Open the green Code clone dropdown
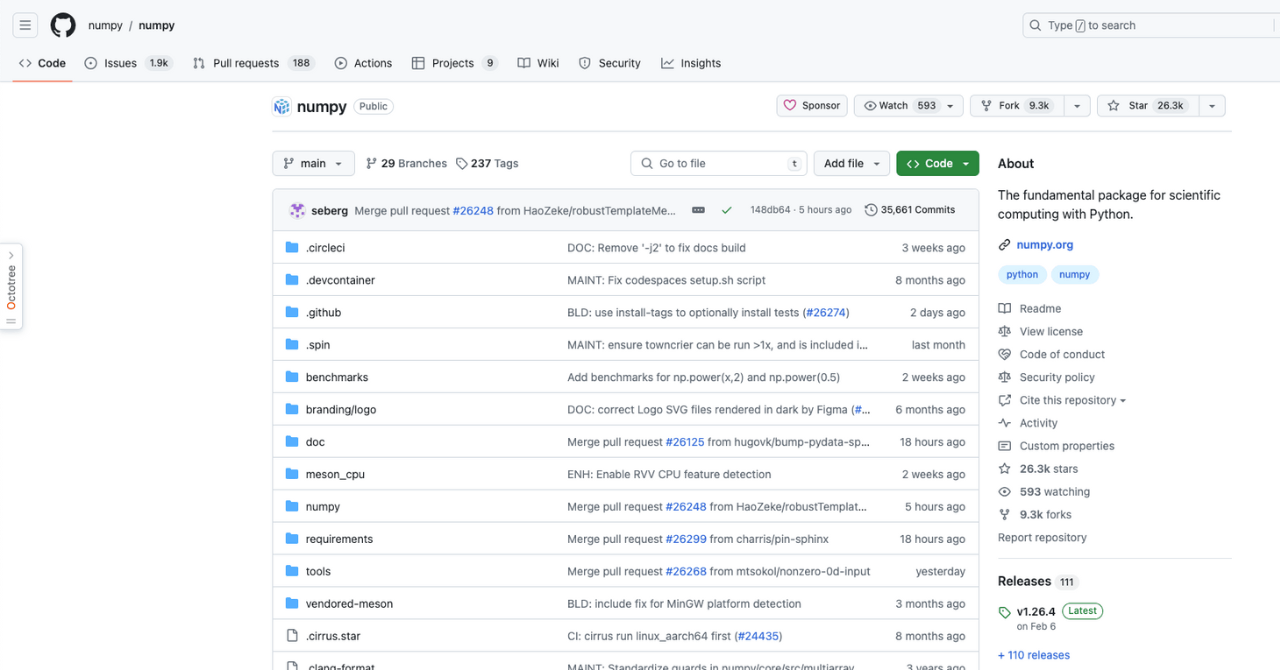This screenshot has height=670, width=1280. (938, 163)
